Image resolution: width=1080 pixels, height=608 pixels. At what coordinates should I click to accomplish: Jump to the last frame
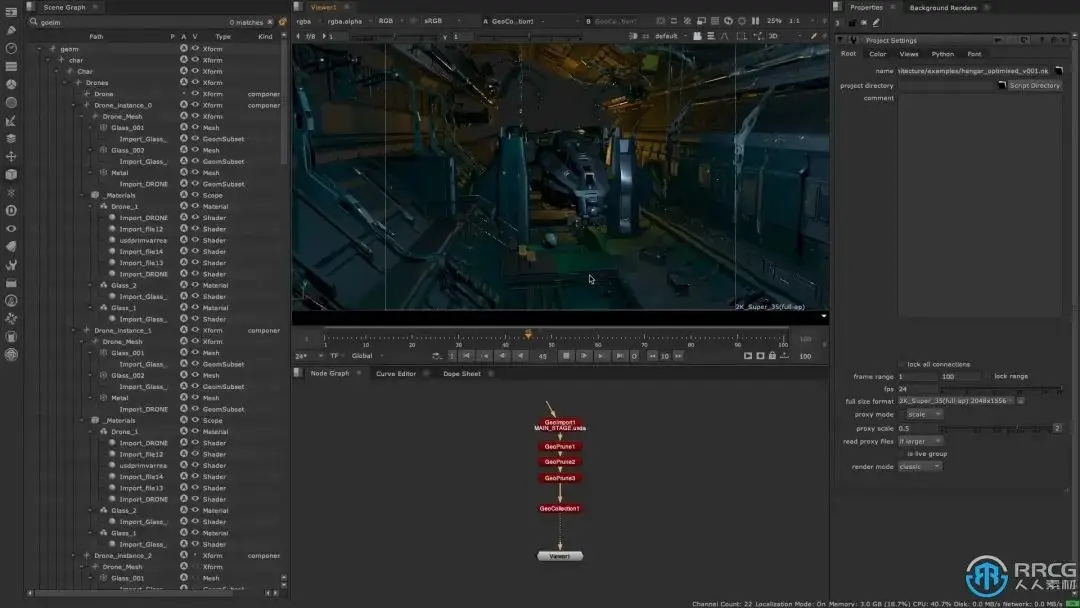[x=620, y=356]
